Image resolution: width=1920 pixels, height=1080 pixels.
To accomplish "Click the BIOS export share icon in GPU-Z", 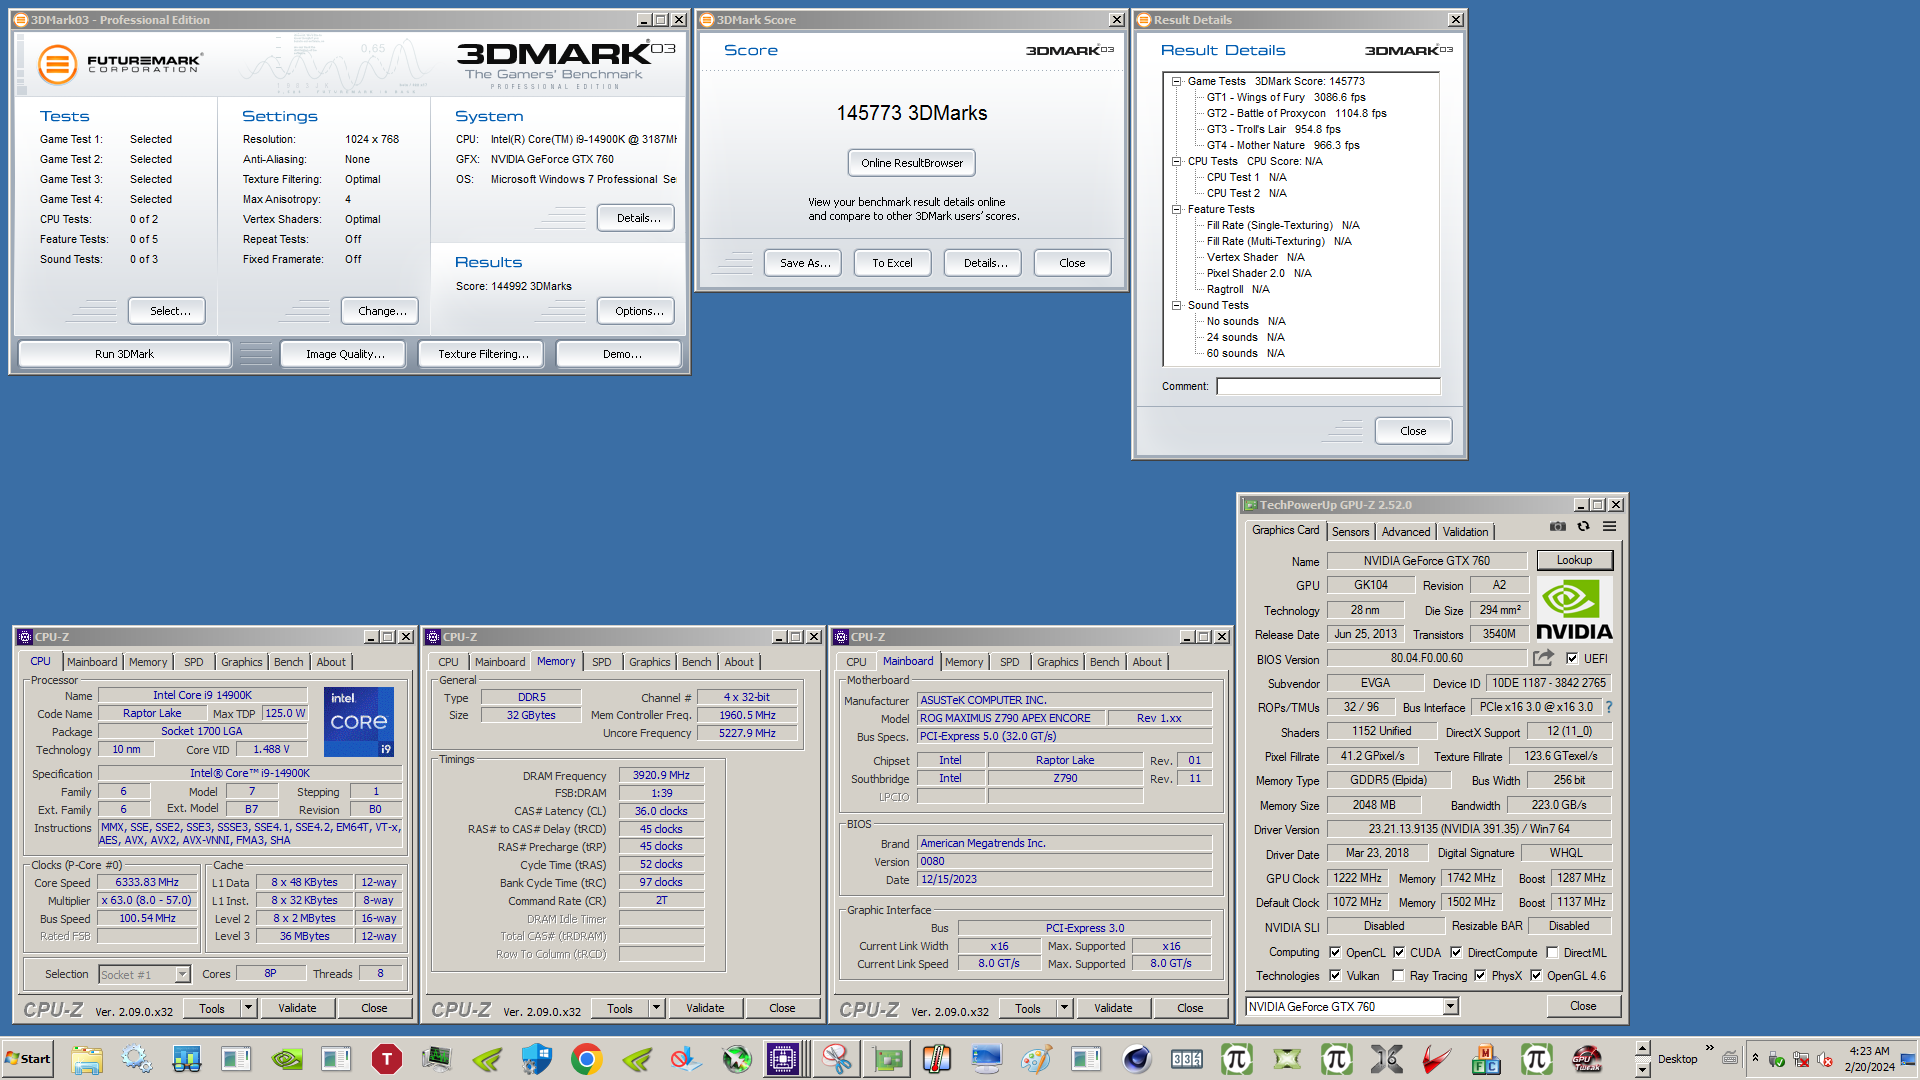I will (x=1544, y=658).
